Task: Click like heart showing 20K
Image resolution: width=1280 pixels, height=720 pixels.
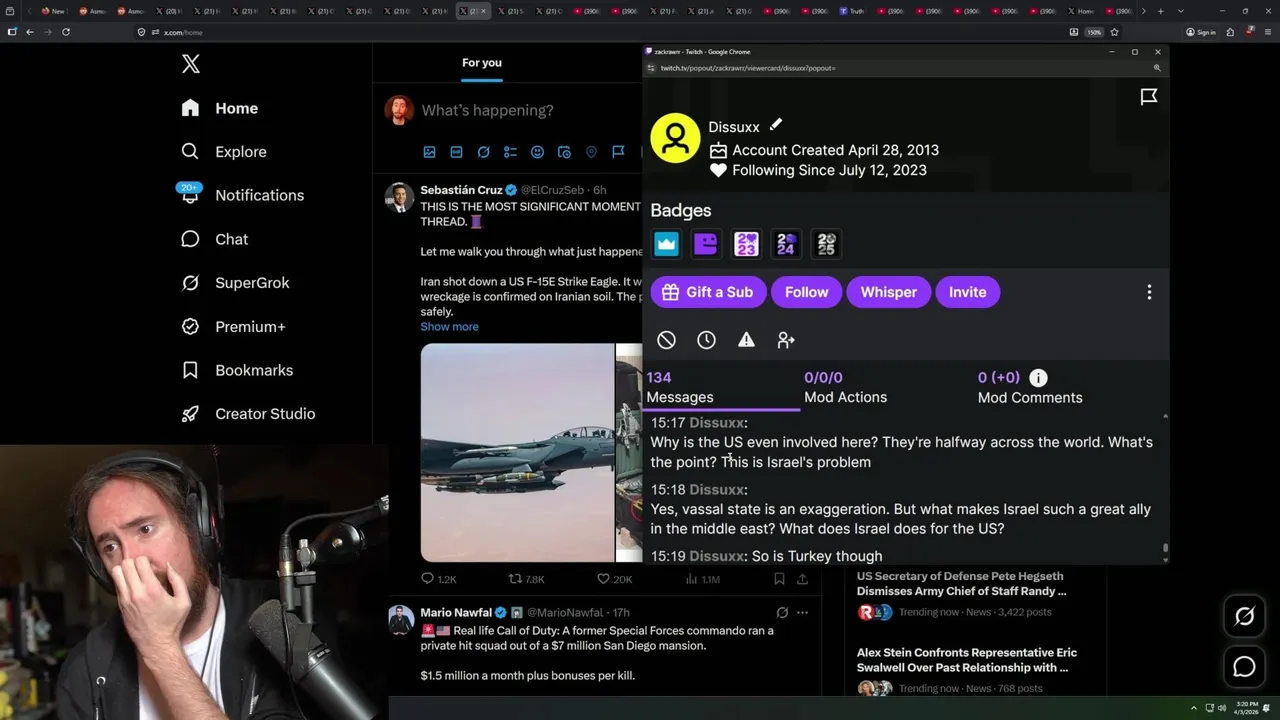Action: [614, 579]
